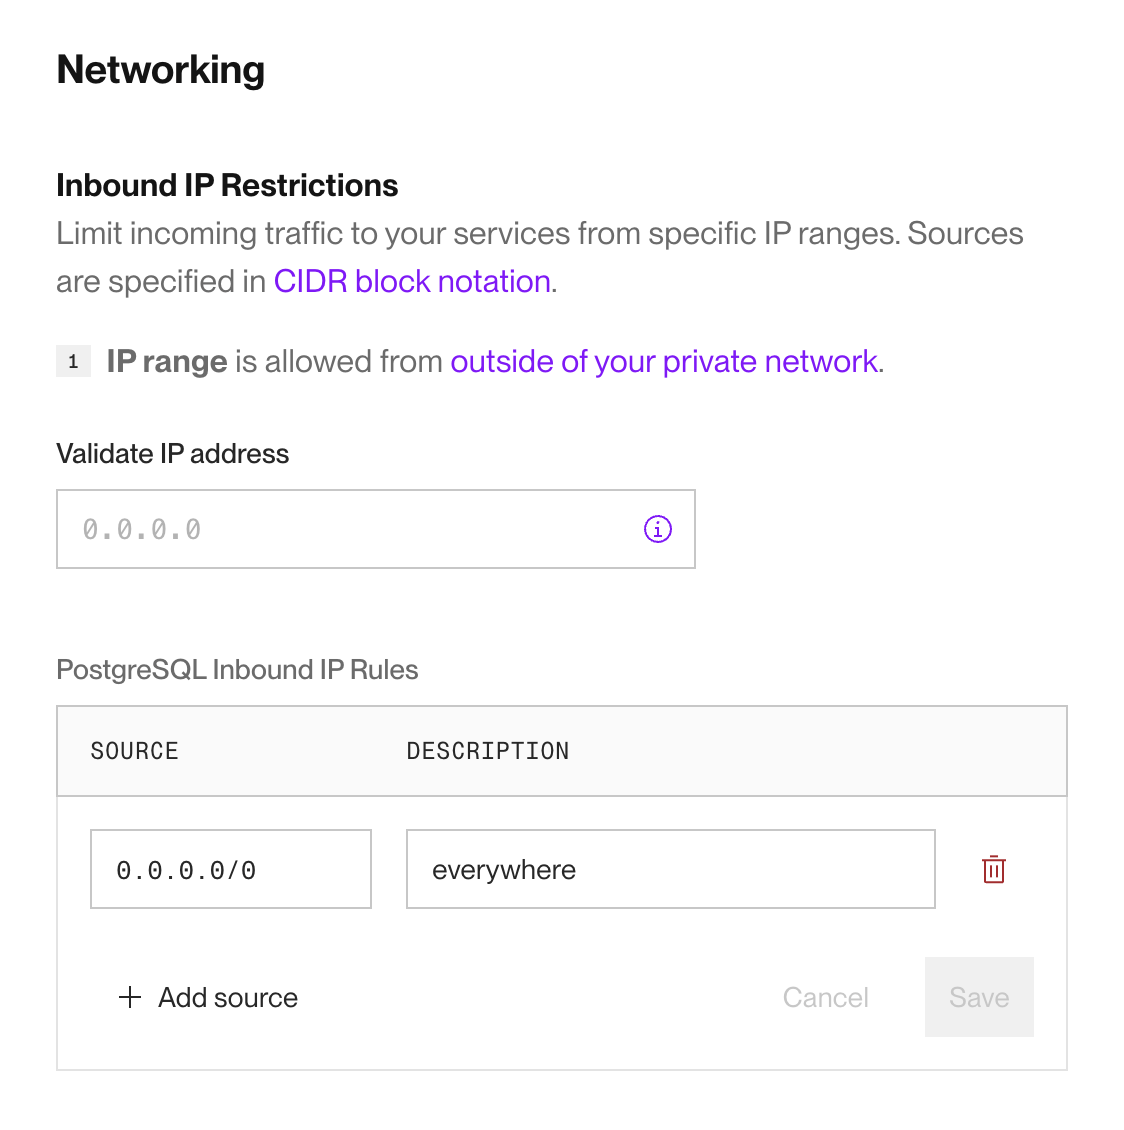Select the source field showing 0.0.0.0/0
Viewport: 1124px width, 1130px height.
pyautogui.click(x=231, y=868)
